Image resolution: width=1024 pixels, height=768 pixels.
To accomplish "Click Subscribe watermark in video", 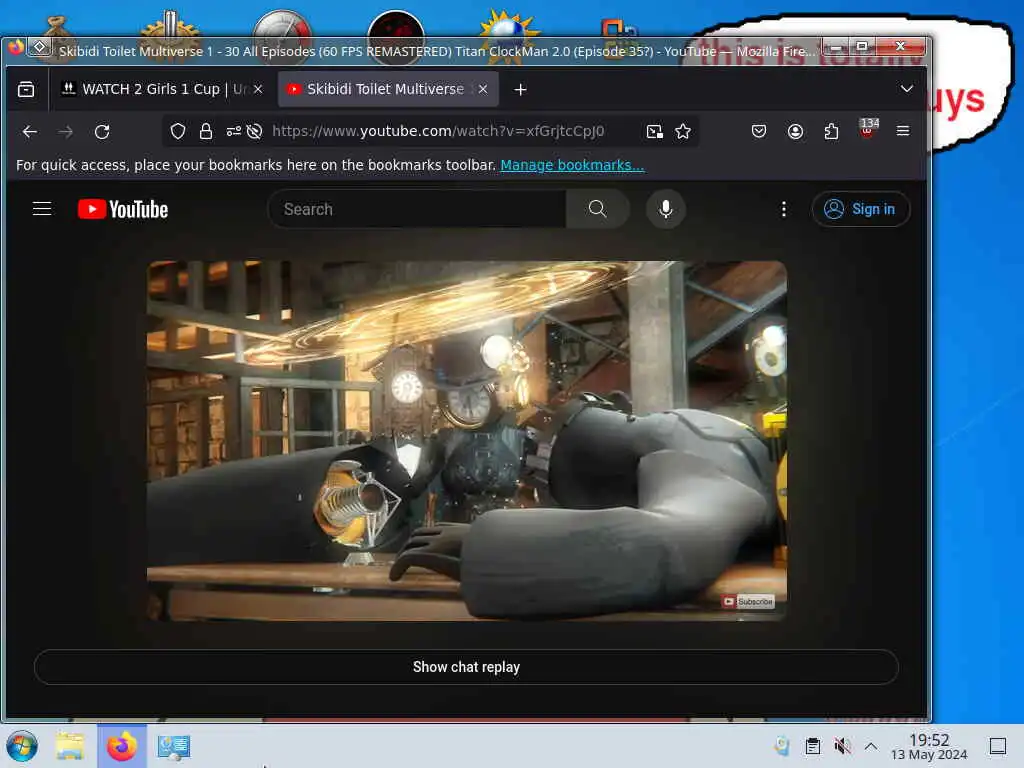I will 748,601.
